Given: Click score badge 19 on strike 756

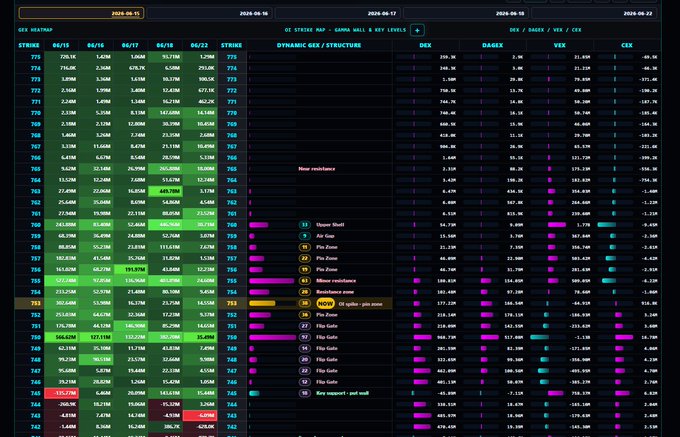Looking at the screenshot, I should [x=304, y=270].
